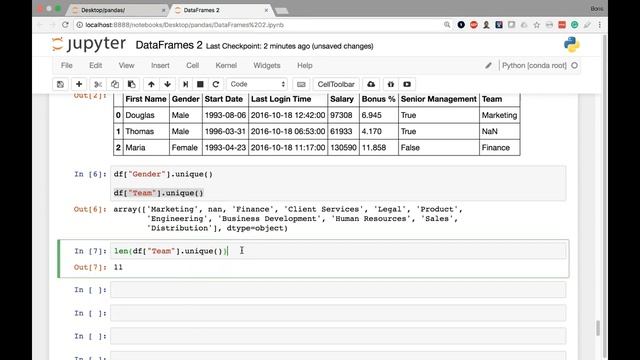Image resolution: width=640 pixels, height=360 pixels.
Task: Click the pencil edit icon near kernel name
Action: point(488,65)
